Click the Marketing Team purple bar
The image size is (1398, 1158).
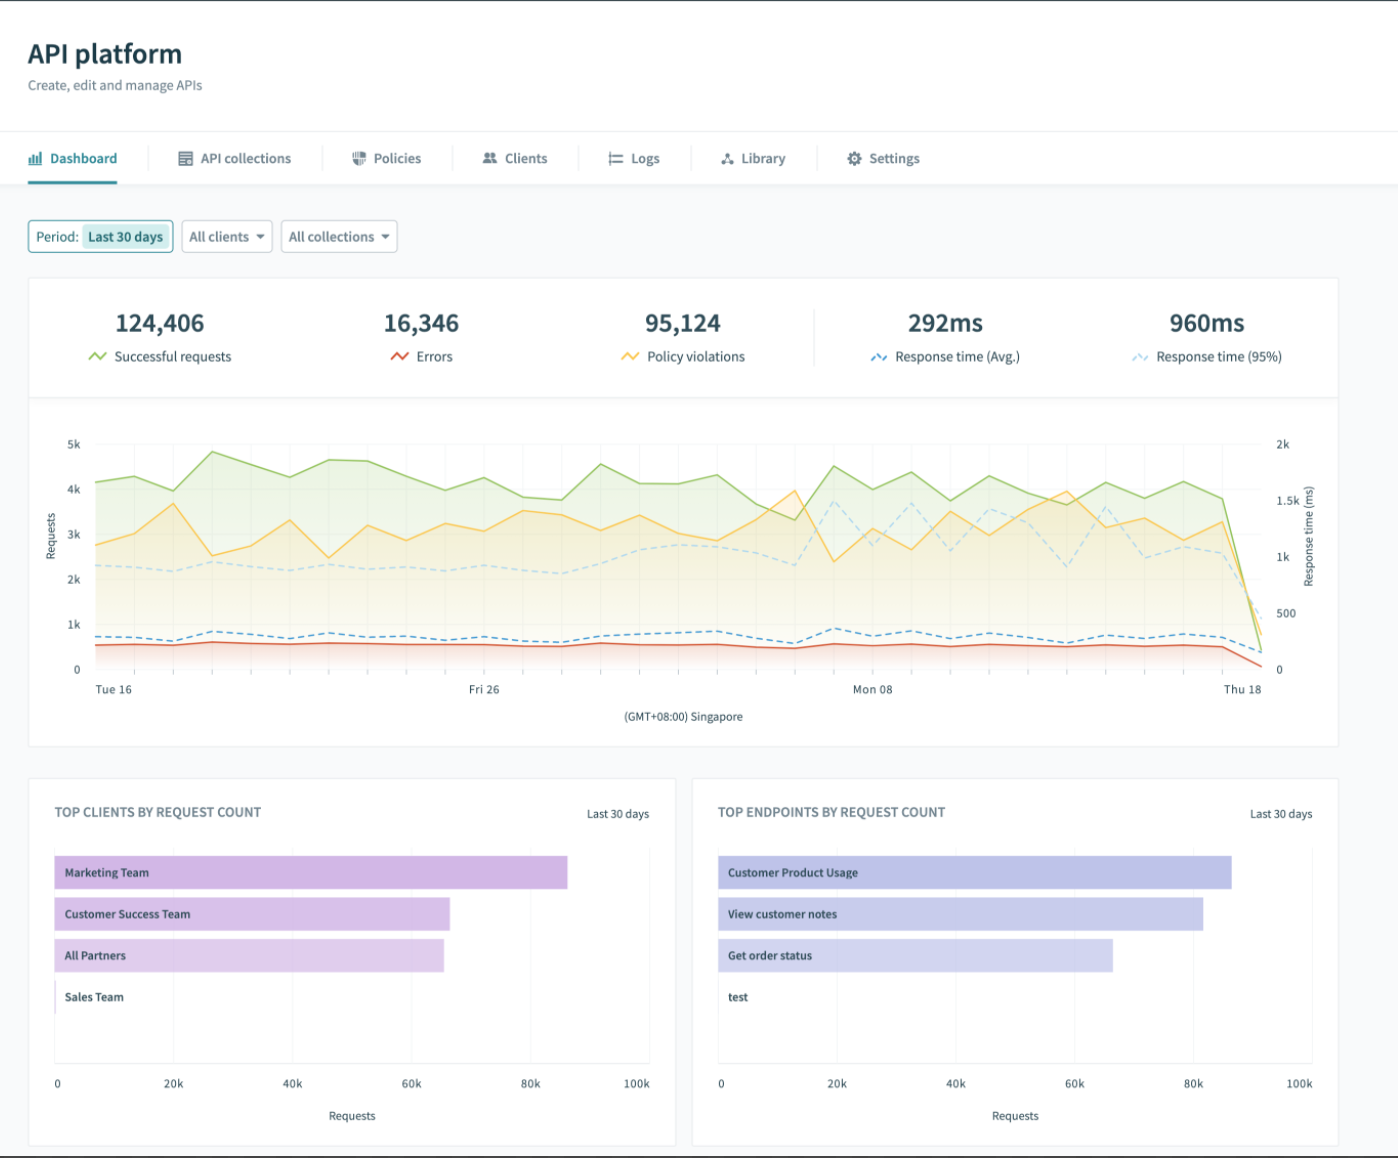311,872
